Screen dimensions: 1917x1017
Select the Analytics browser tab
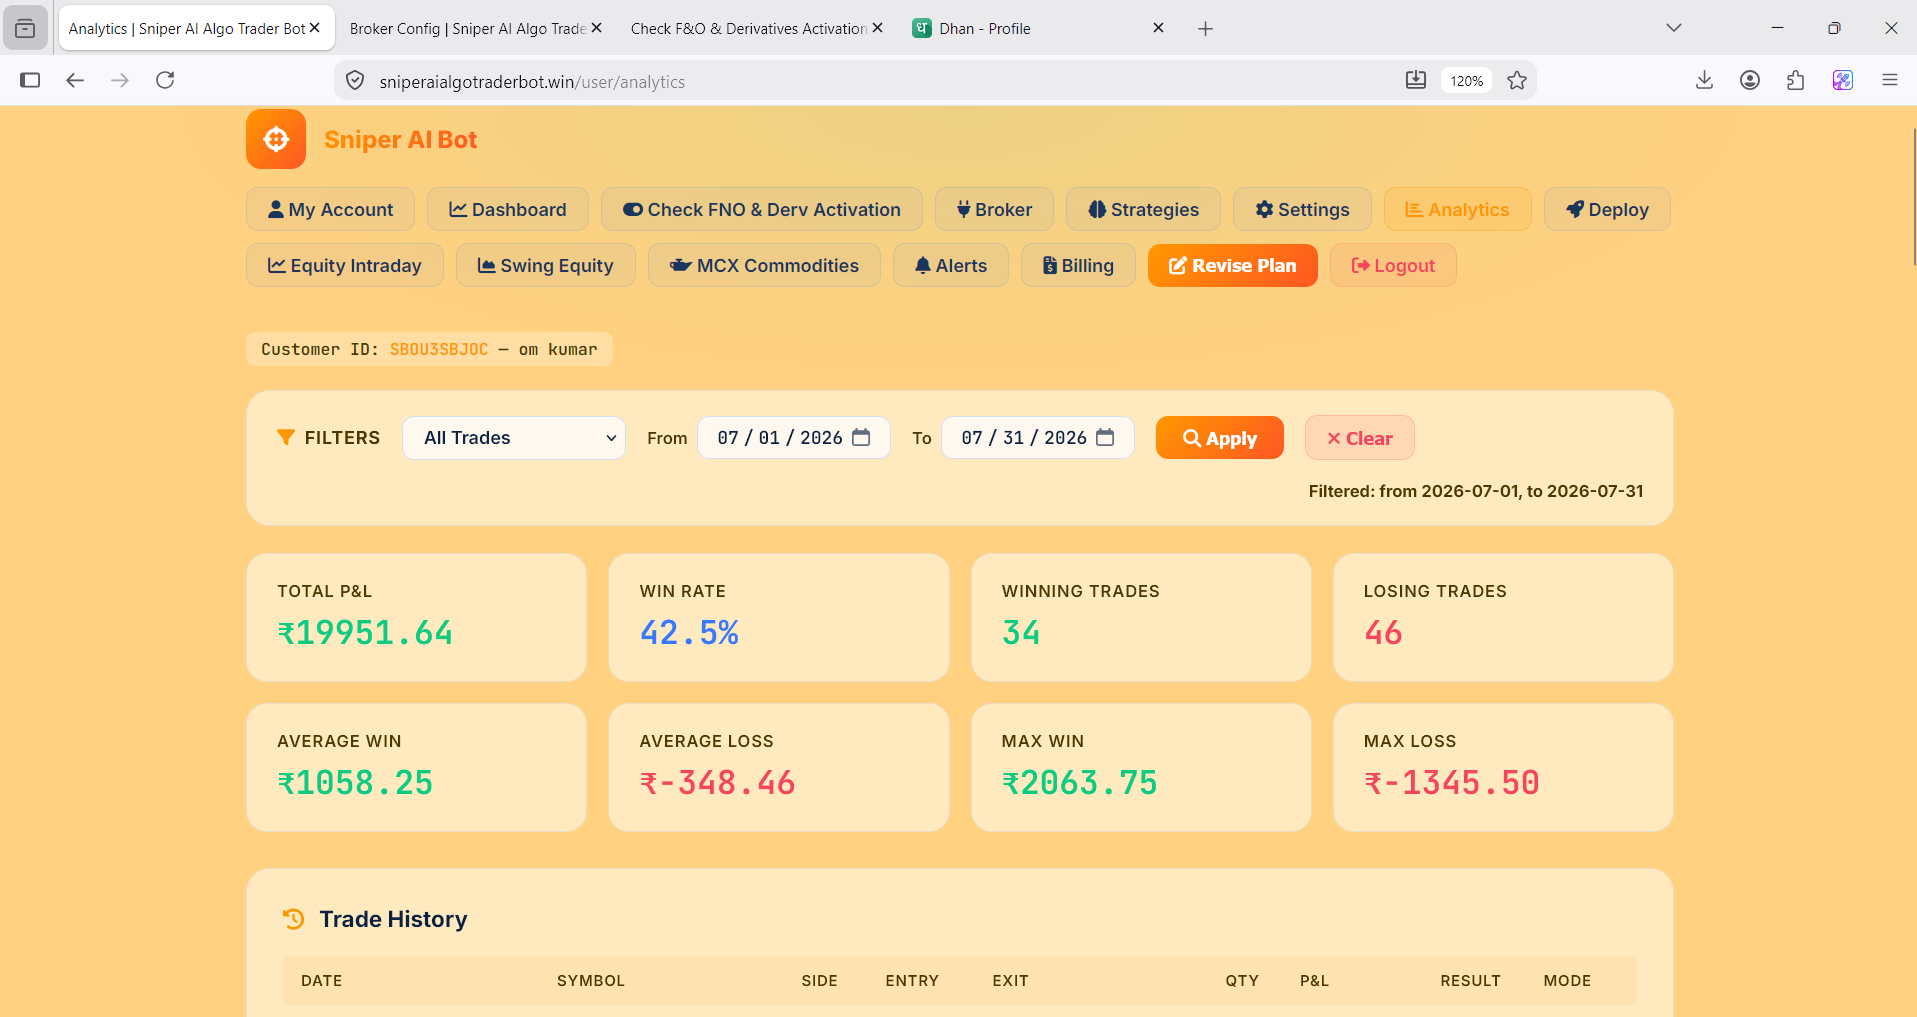[187, 28]
